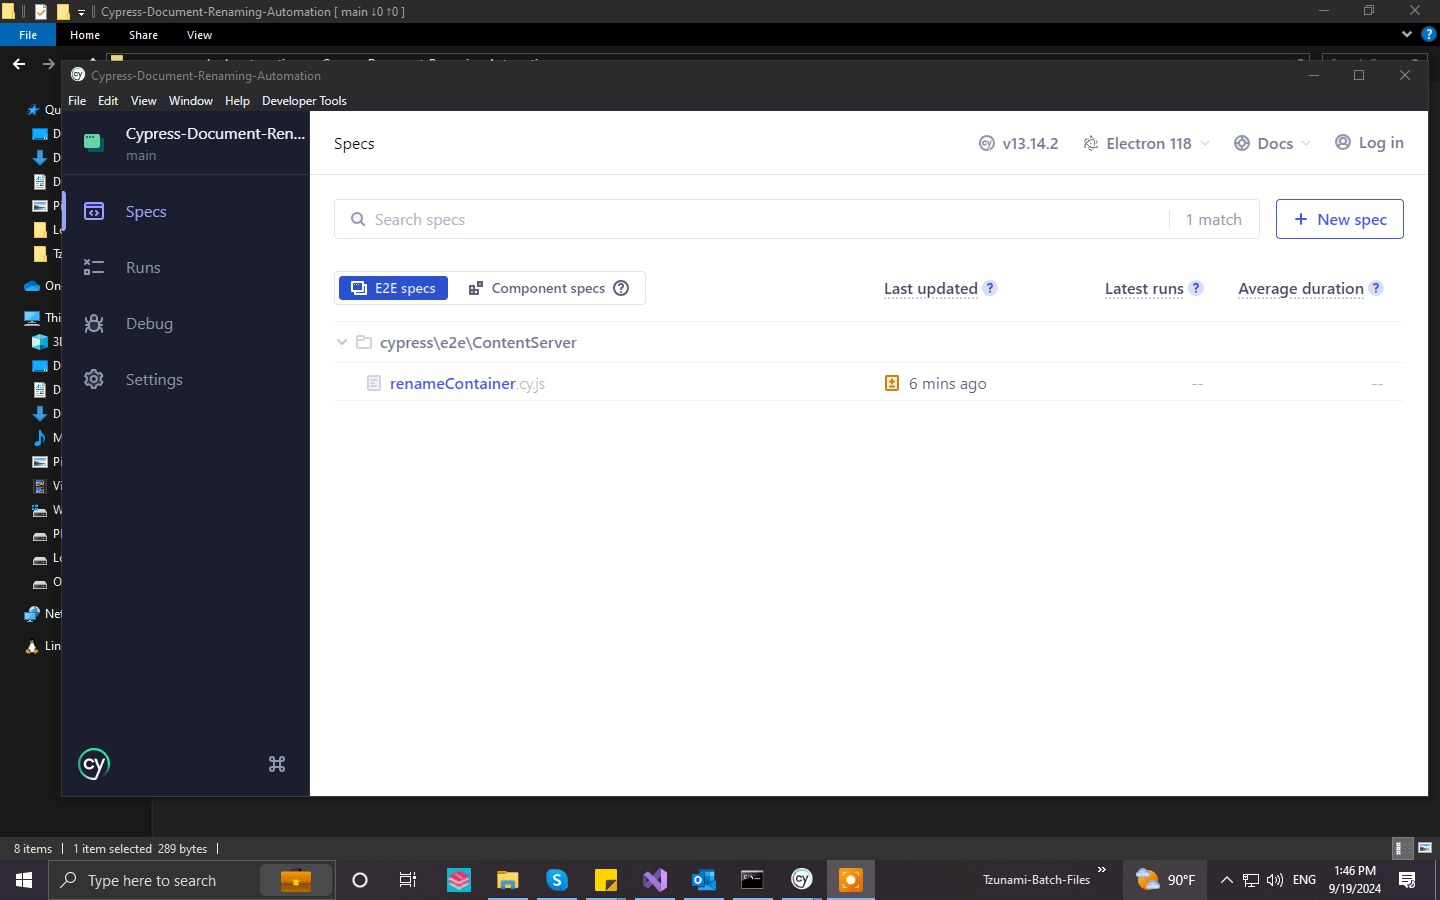This screenshot has height=900, width=1440.
Task: Click the Latest runs column header
Action: pos(1144,288)
